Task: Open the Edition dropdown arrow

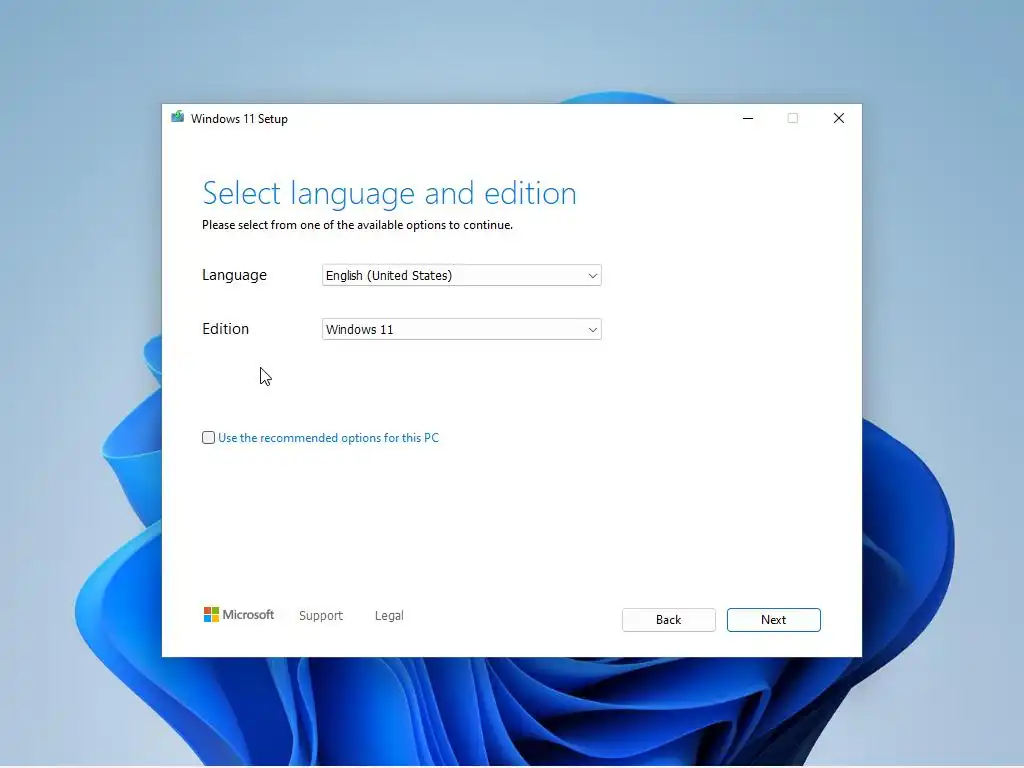Action: point(592,330)
